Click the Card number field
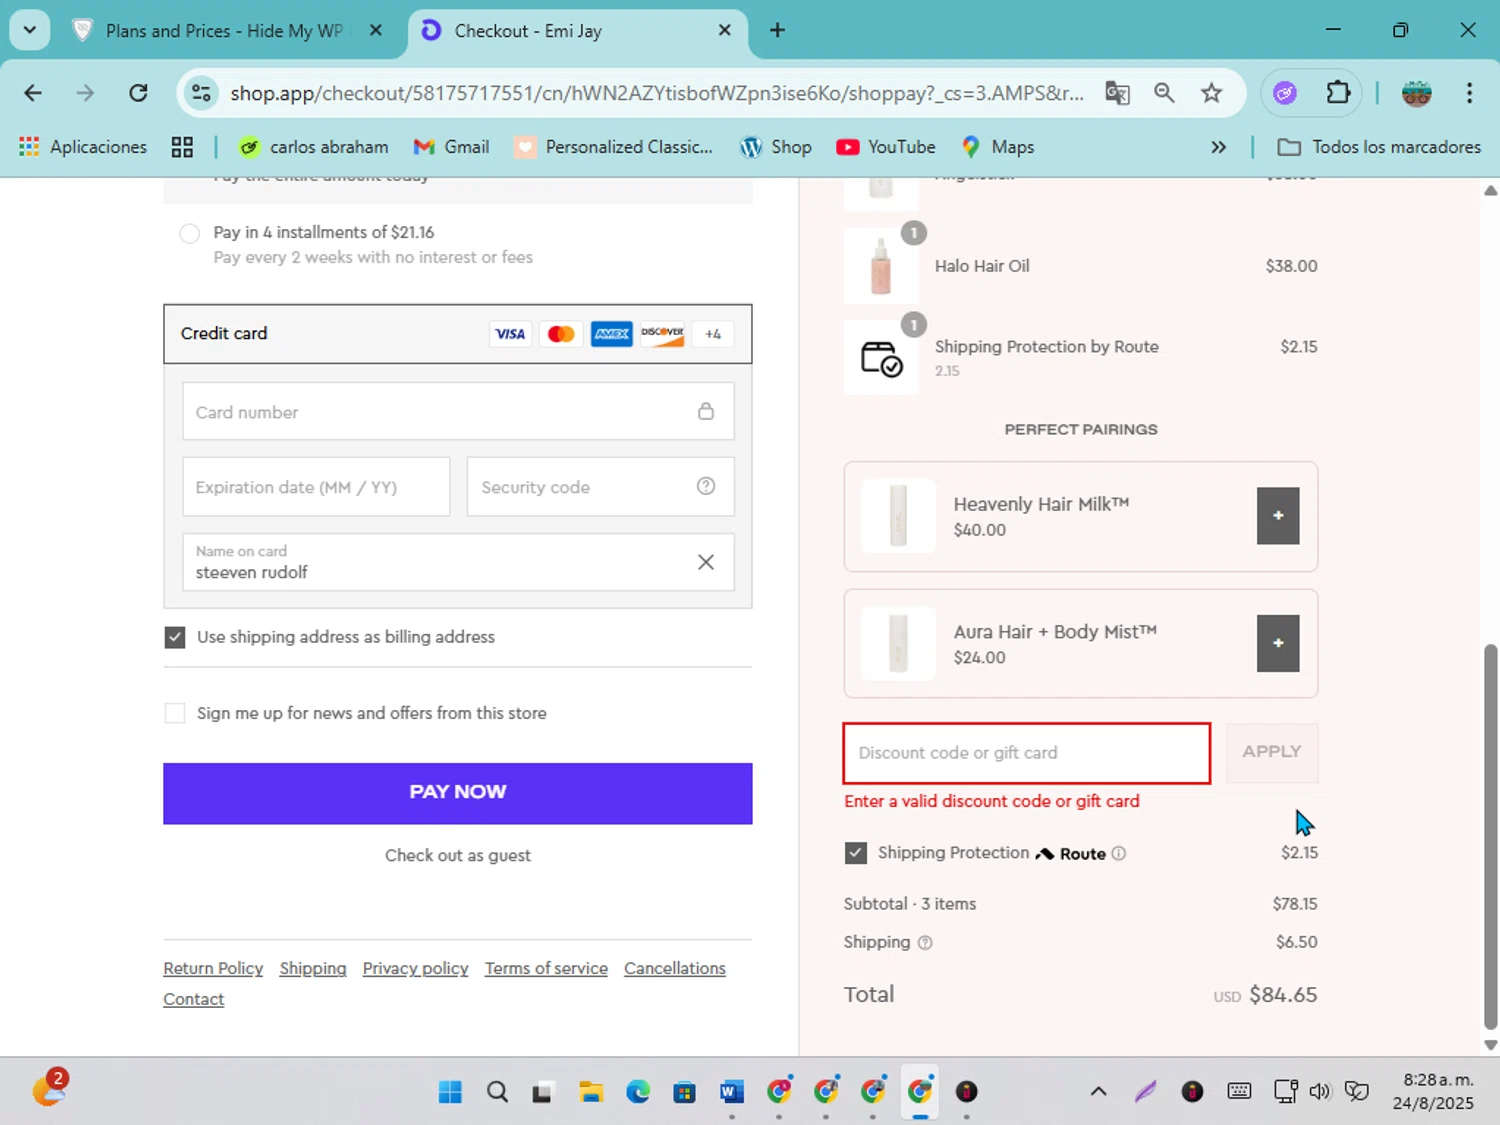This screenshot has width=1500, height=1125. [x=458, y=411]
